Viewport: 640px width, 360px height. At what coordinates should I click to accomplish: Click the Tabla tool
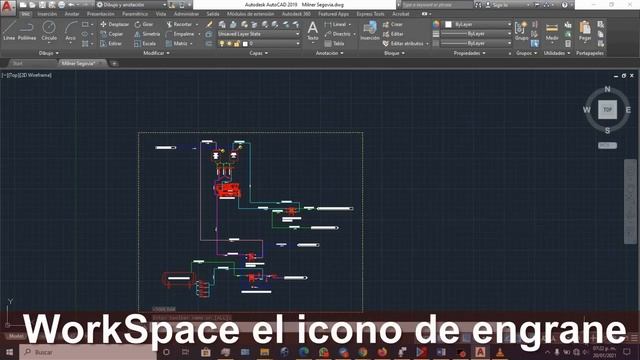(x=335, y=43)
